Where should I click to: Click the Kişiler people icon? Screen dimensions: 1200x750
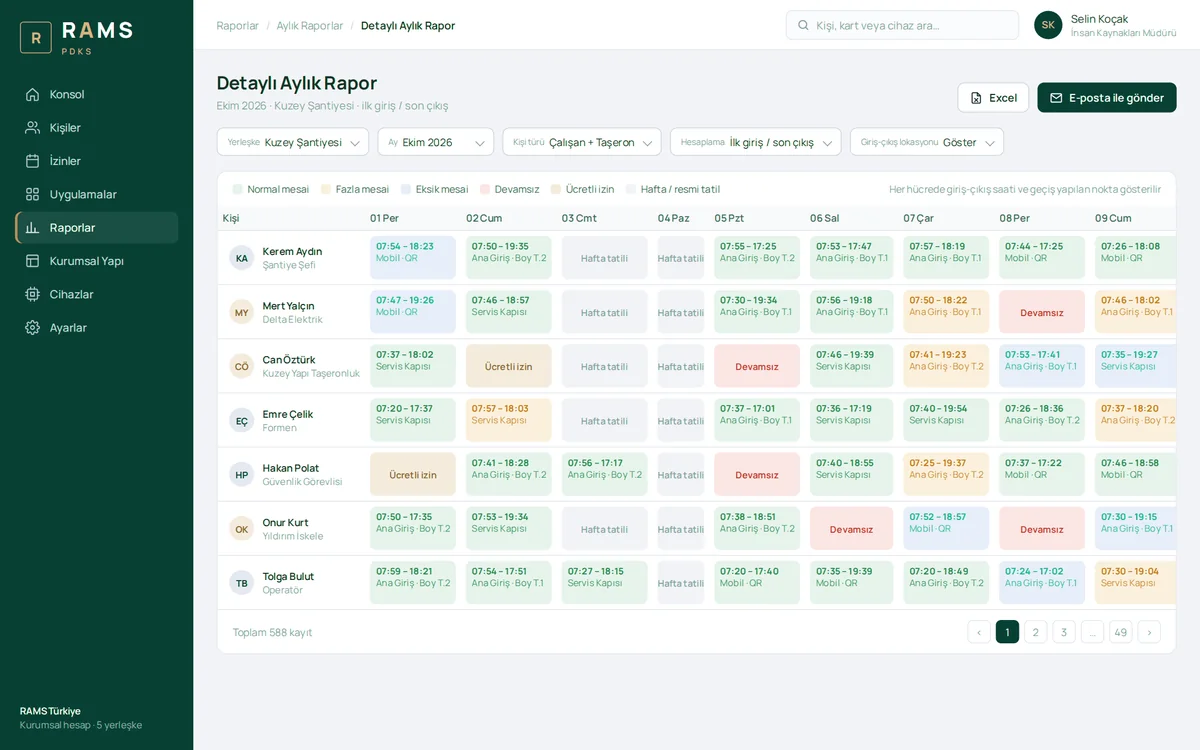click(33, 127)
